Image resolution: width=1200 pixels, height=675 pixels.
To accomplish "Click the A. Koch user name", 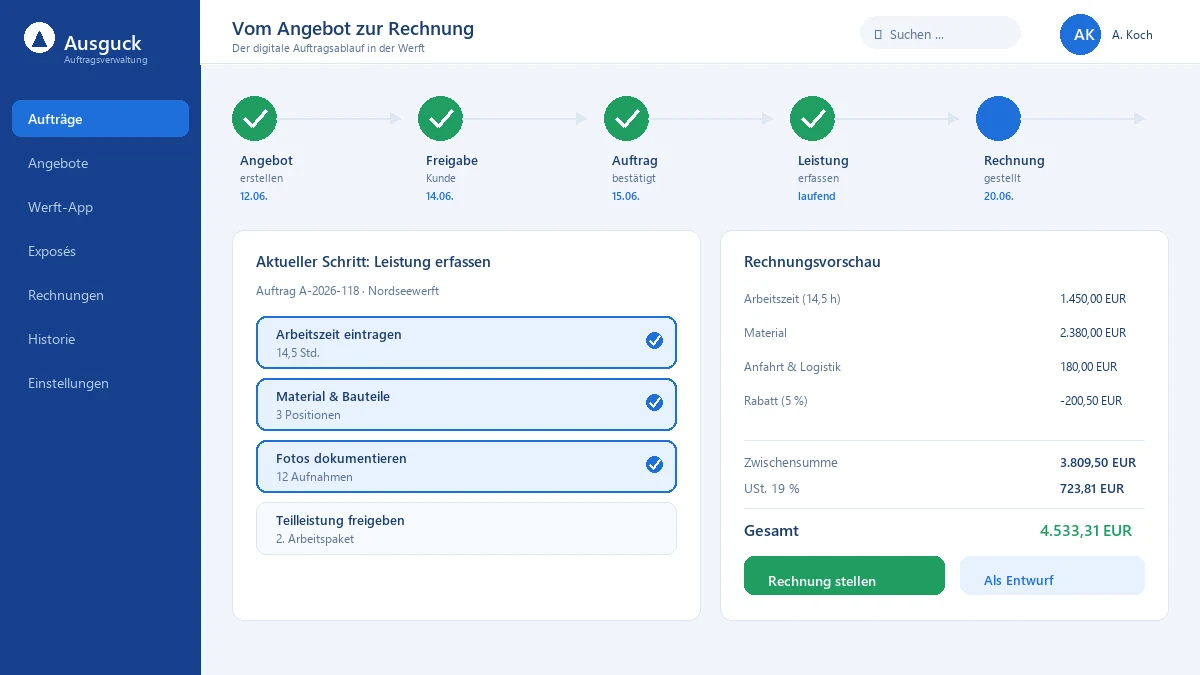I will coord(1132,35).
